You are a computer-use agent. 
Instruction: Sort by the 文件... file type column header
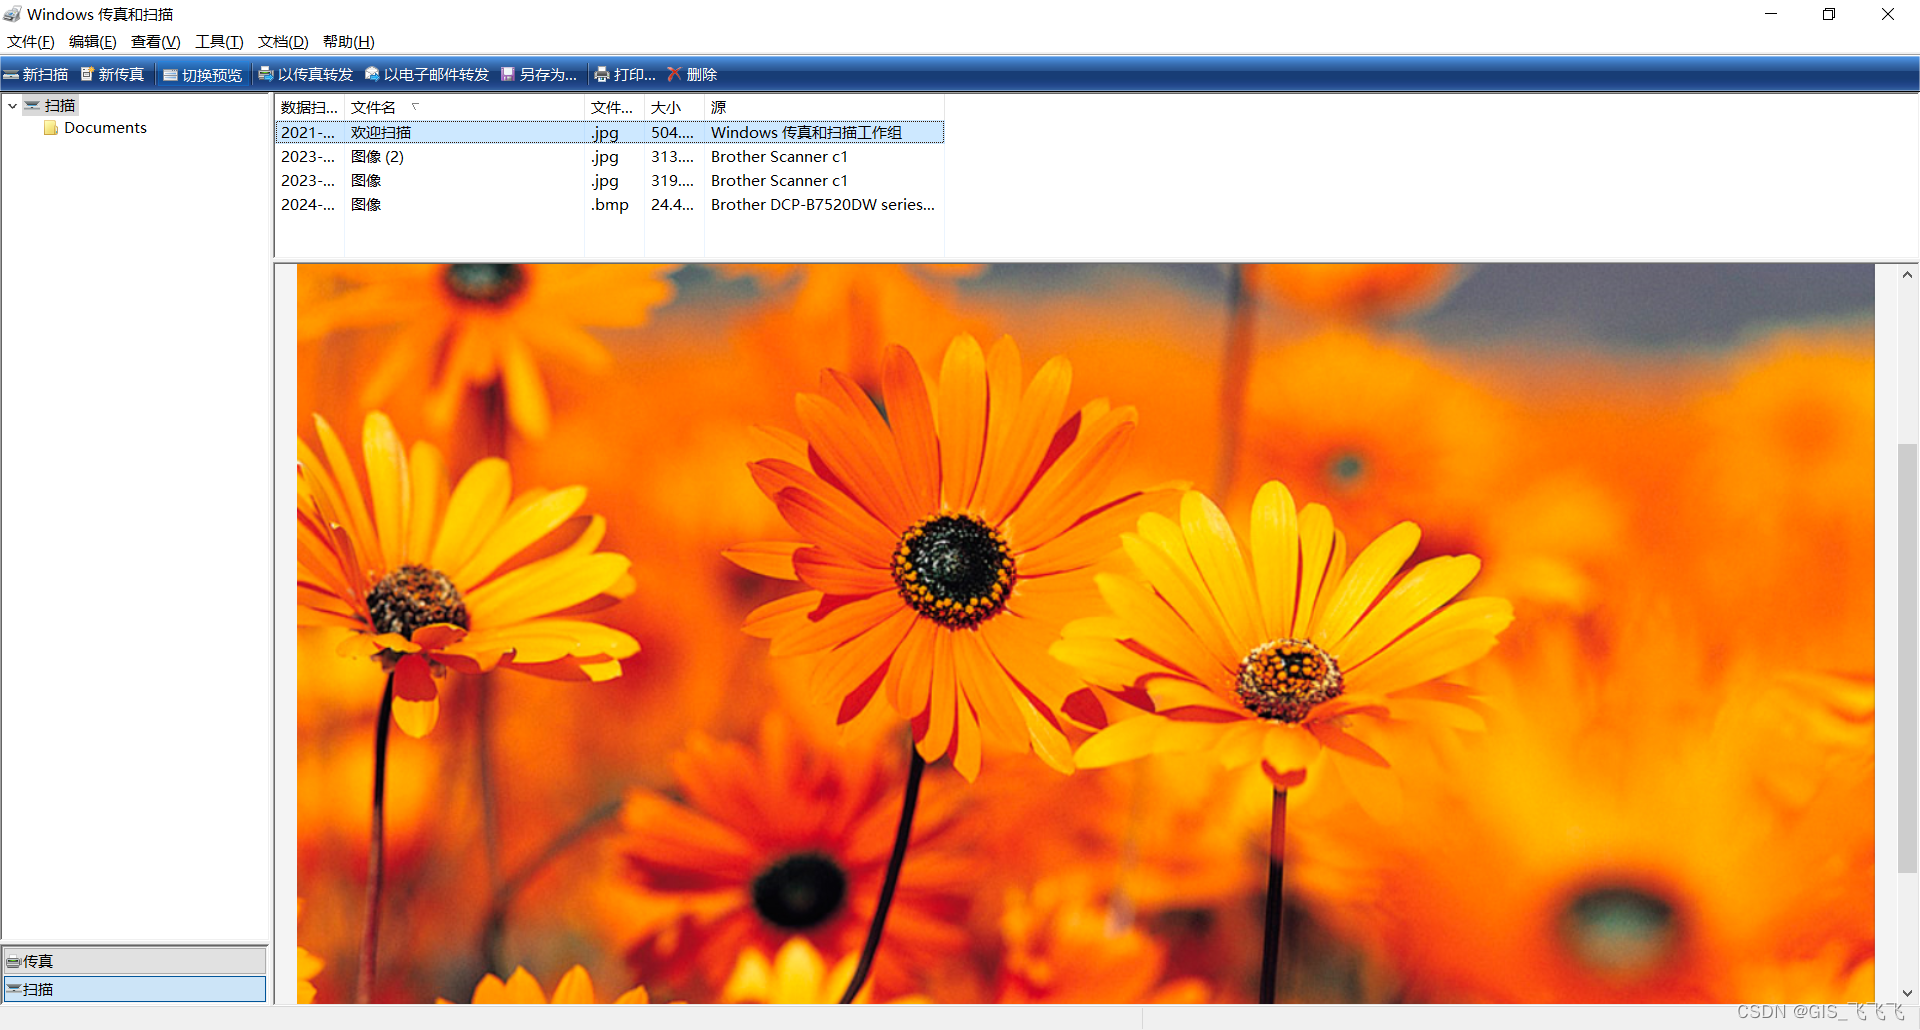tap(614, 107)
